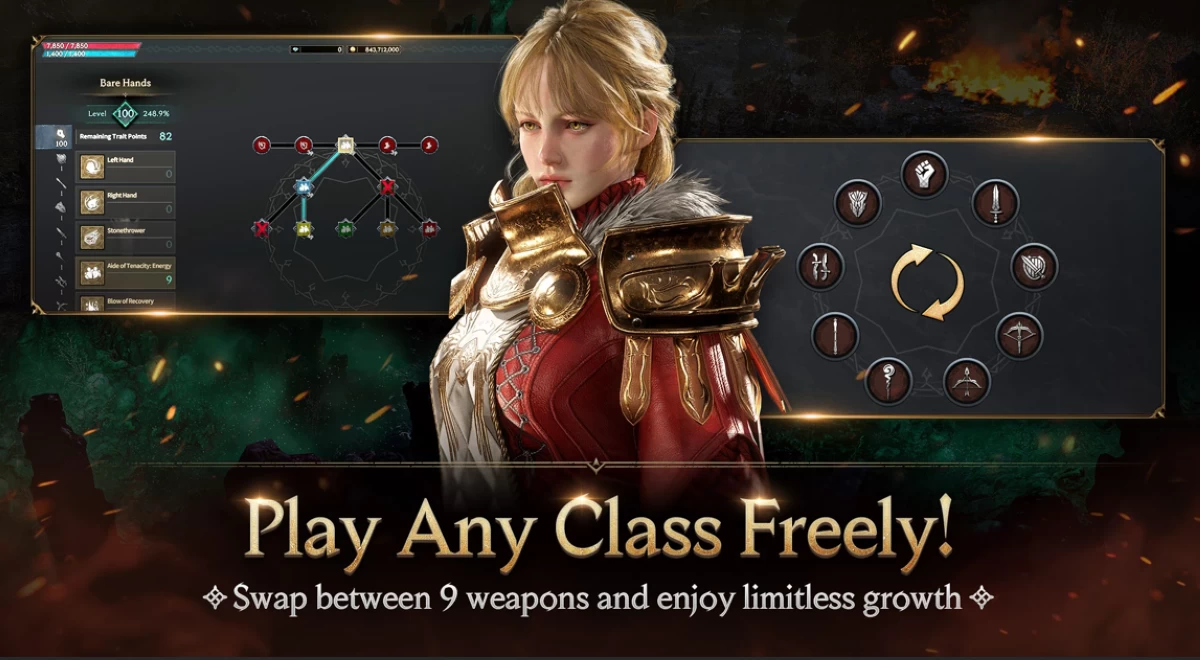Select the bare fist weapon icon

coord(924,175)
